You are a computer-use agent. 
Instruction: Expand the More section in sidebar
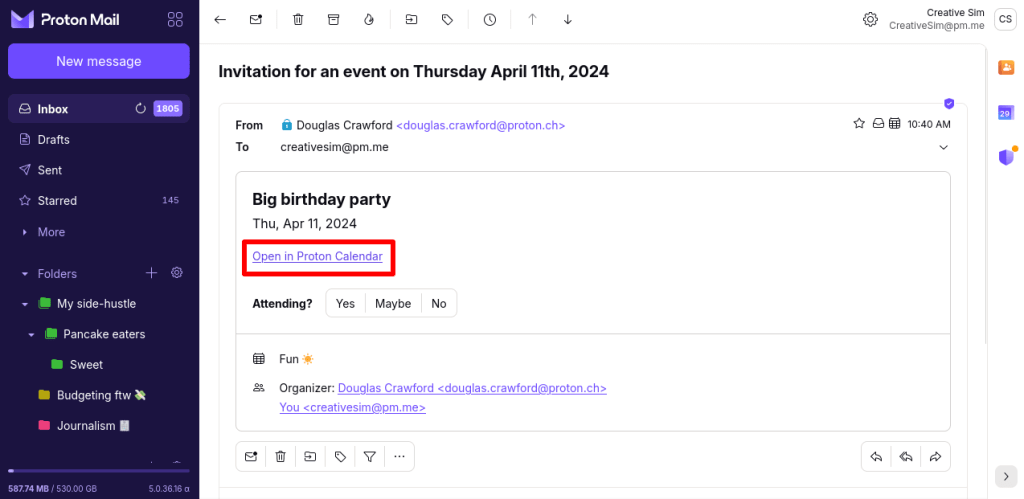50,232
